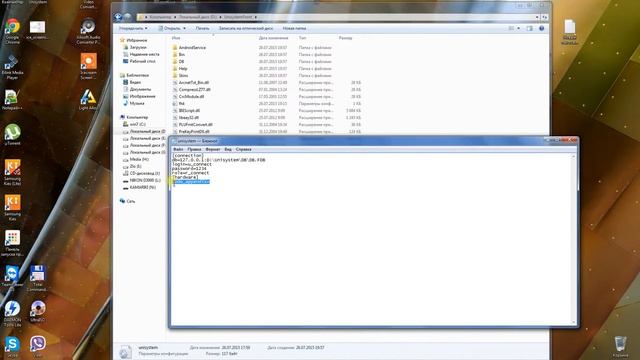Image resolution: width=640 pixels, height=360 pixels.
Task: Toggle Explorer preview pane icon
Action: (529, 28)
